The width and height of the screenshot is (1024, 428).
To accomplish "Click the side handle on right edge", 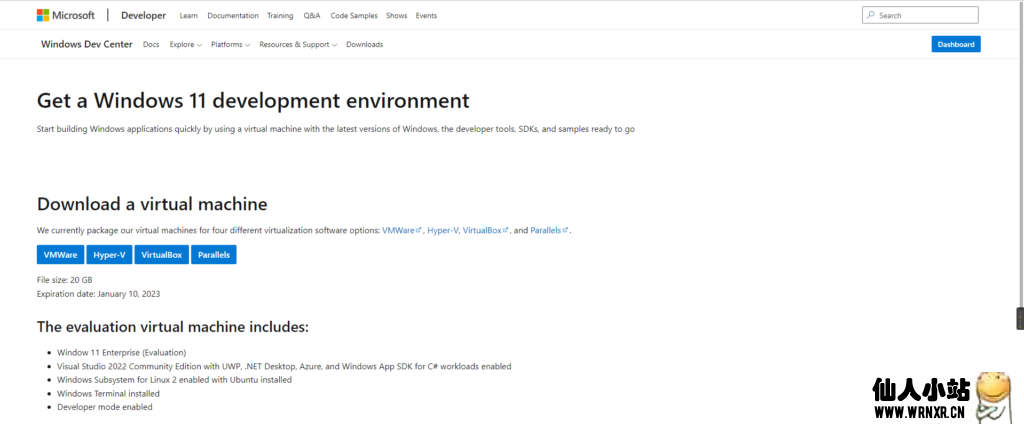I will tap(1019, 319).
